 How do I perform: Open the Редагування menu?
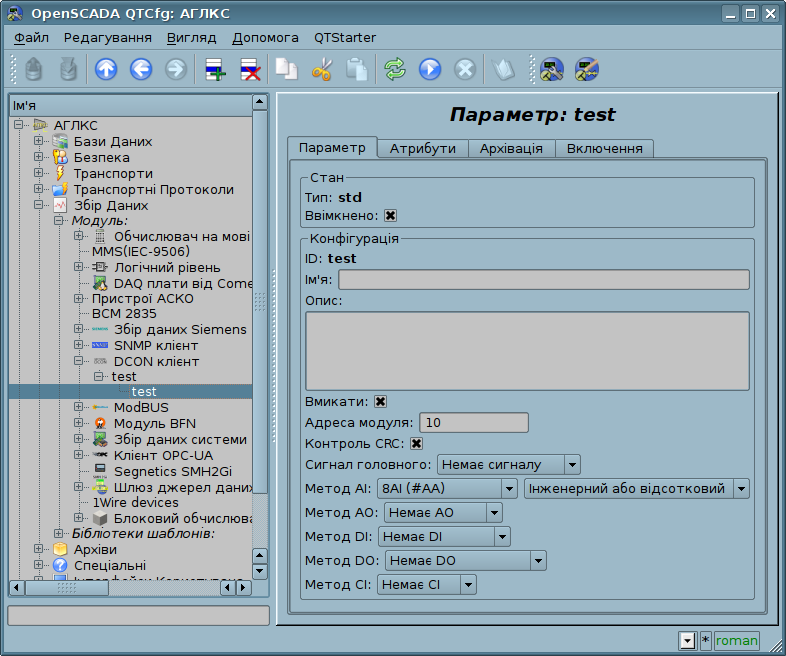click(107, 37)
